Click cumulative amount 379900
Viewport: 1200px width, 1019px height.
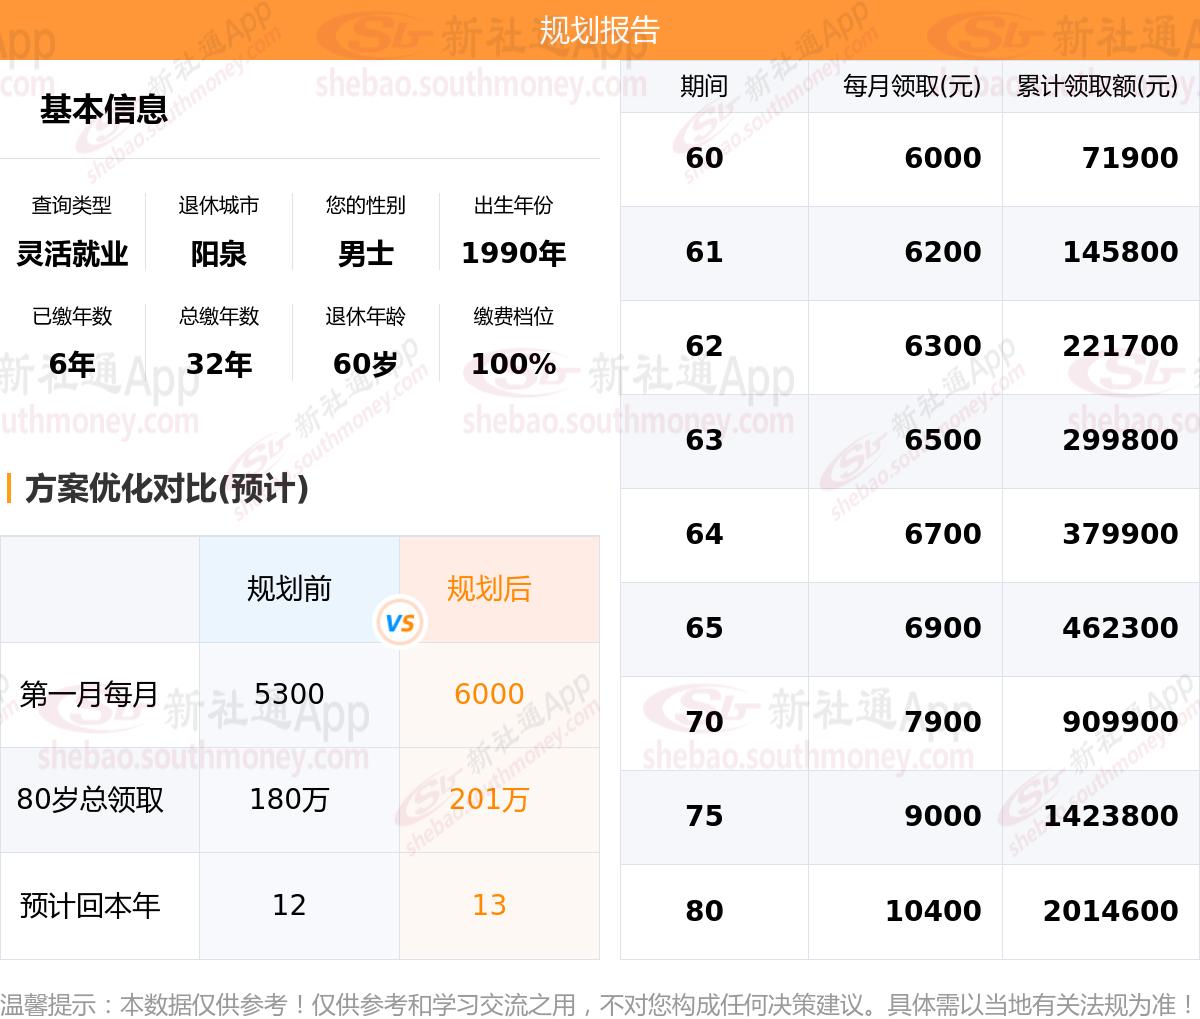point(1120,534)
